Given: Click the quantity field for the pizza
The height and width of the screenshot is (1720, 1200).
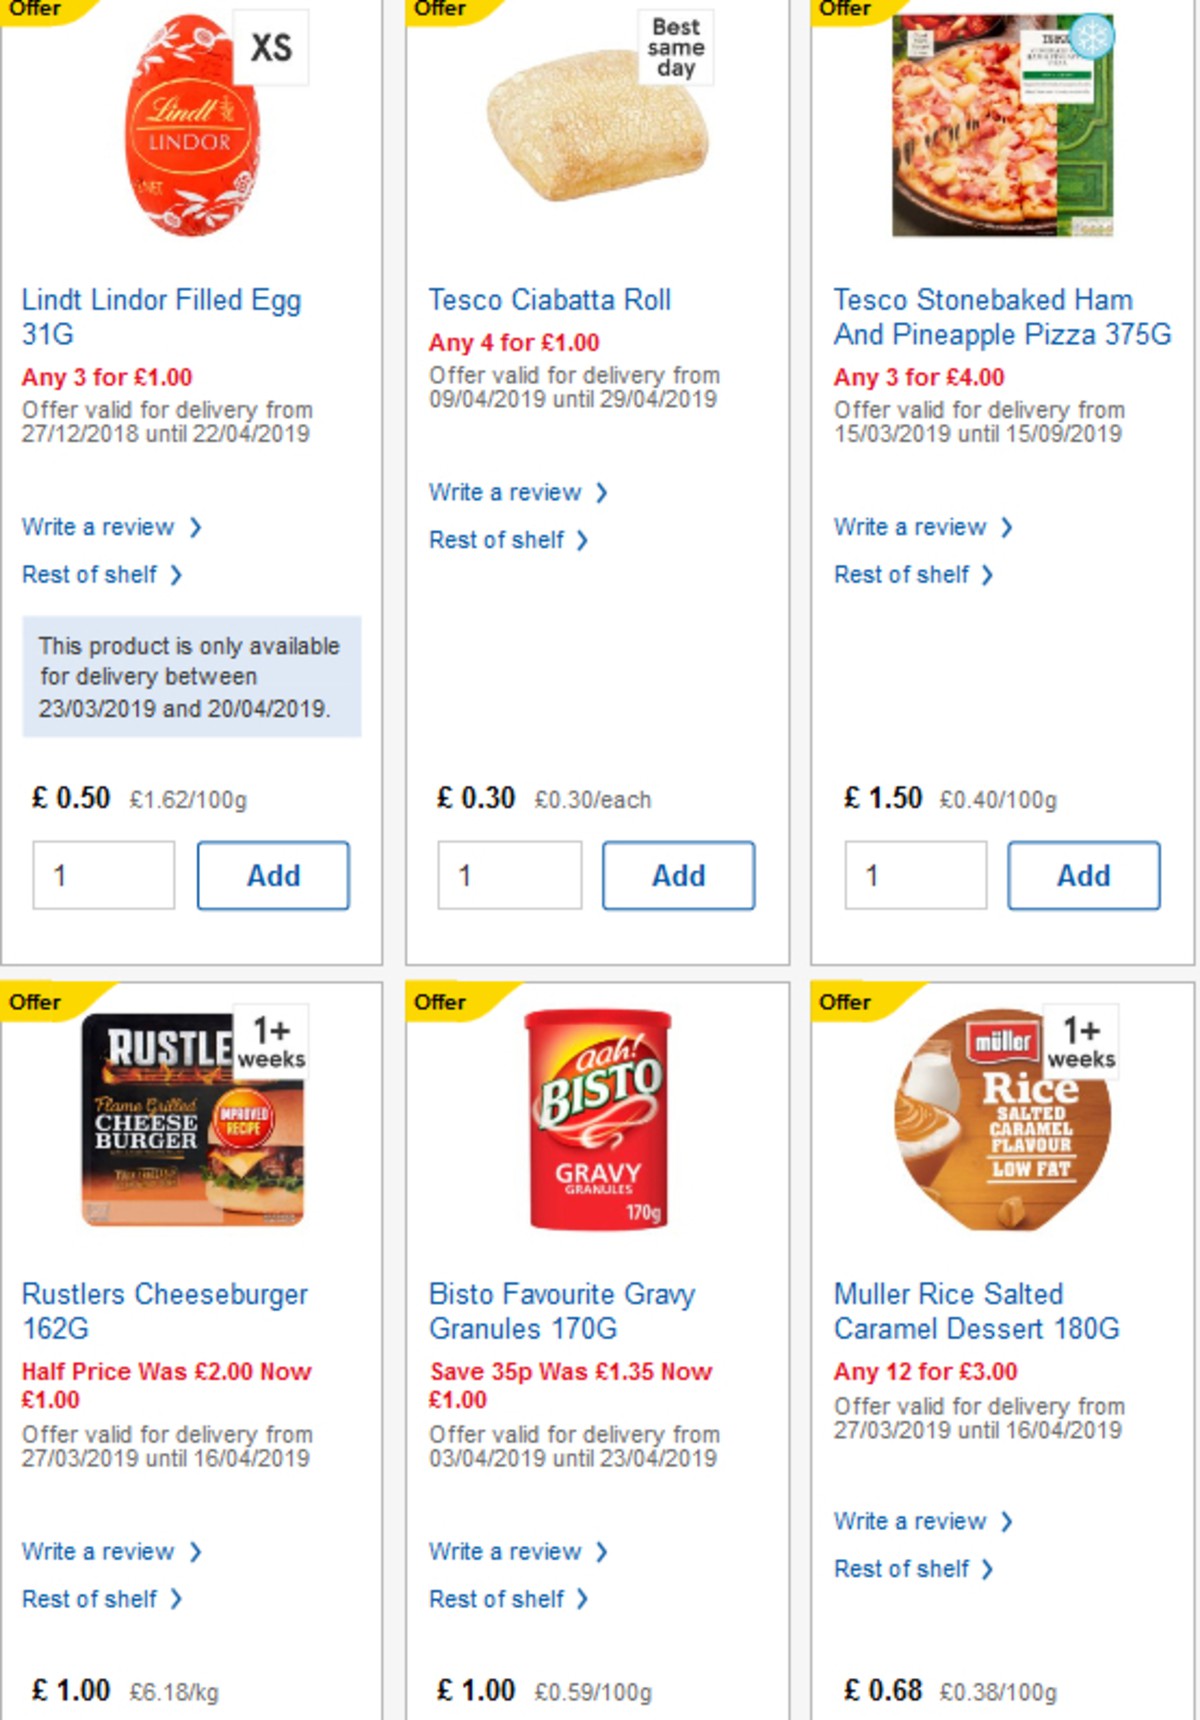Looking at the screenshot, I should pos(913,875).
